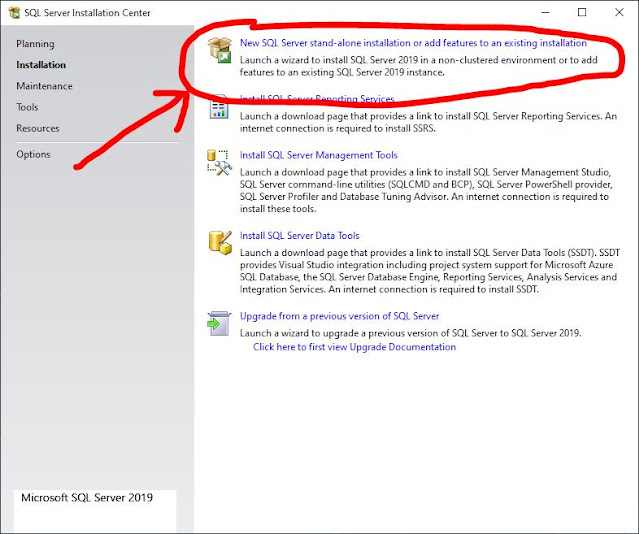Click the stand-alone installation description text
Screen dimensions: 639x534
point(419,66)
